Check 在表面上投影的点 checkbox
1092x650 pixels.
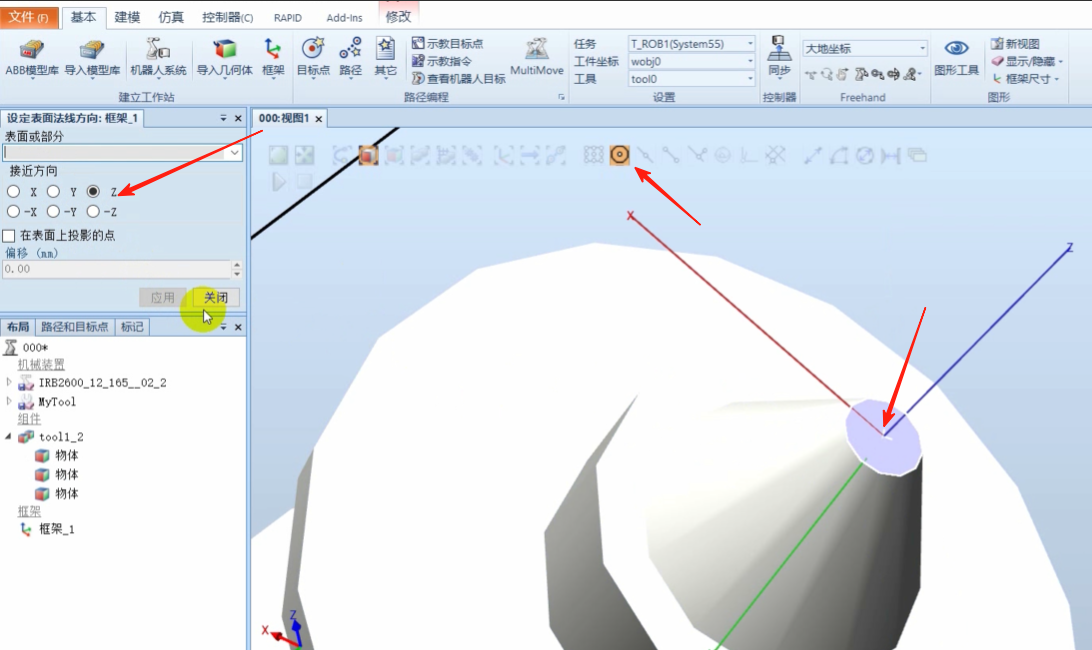[x=9, y=235]
